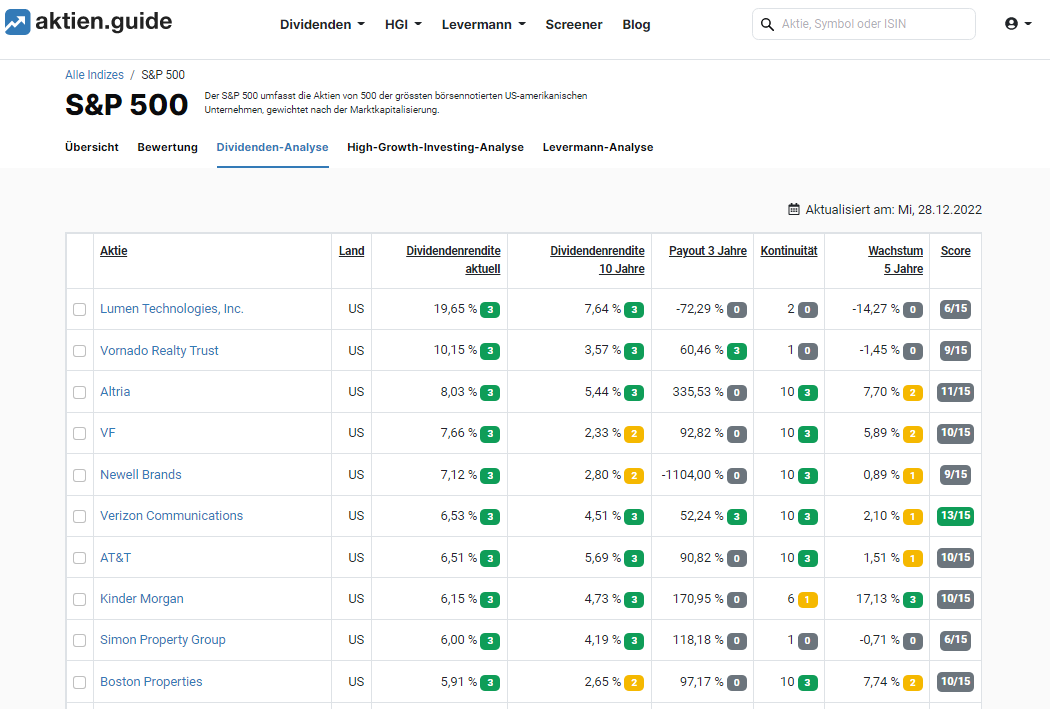Tick the Lumen Technologies checkbox
The width and height of the screenshot is (1050, 709).
click(80, 309)
